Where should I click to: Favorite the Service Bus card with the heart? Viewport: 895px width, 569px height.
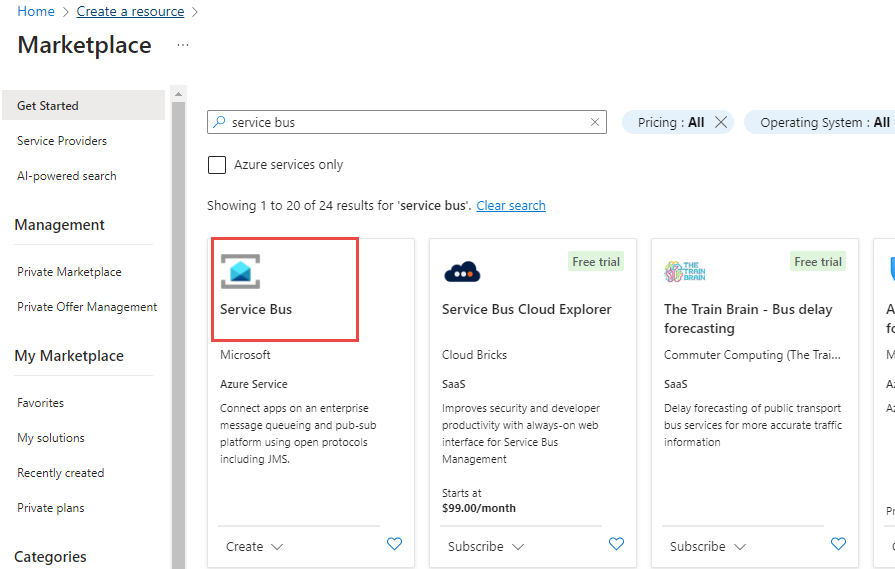click(x=394, y=544)
